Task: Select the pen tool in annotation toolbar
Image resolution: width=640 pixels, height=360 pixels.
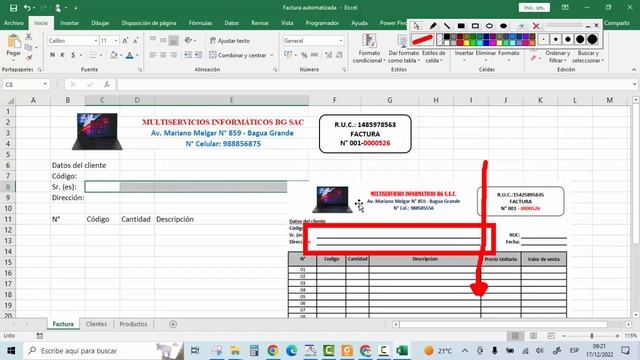Action: pos(433,26)
